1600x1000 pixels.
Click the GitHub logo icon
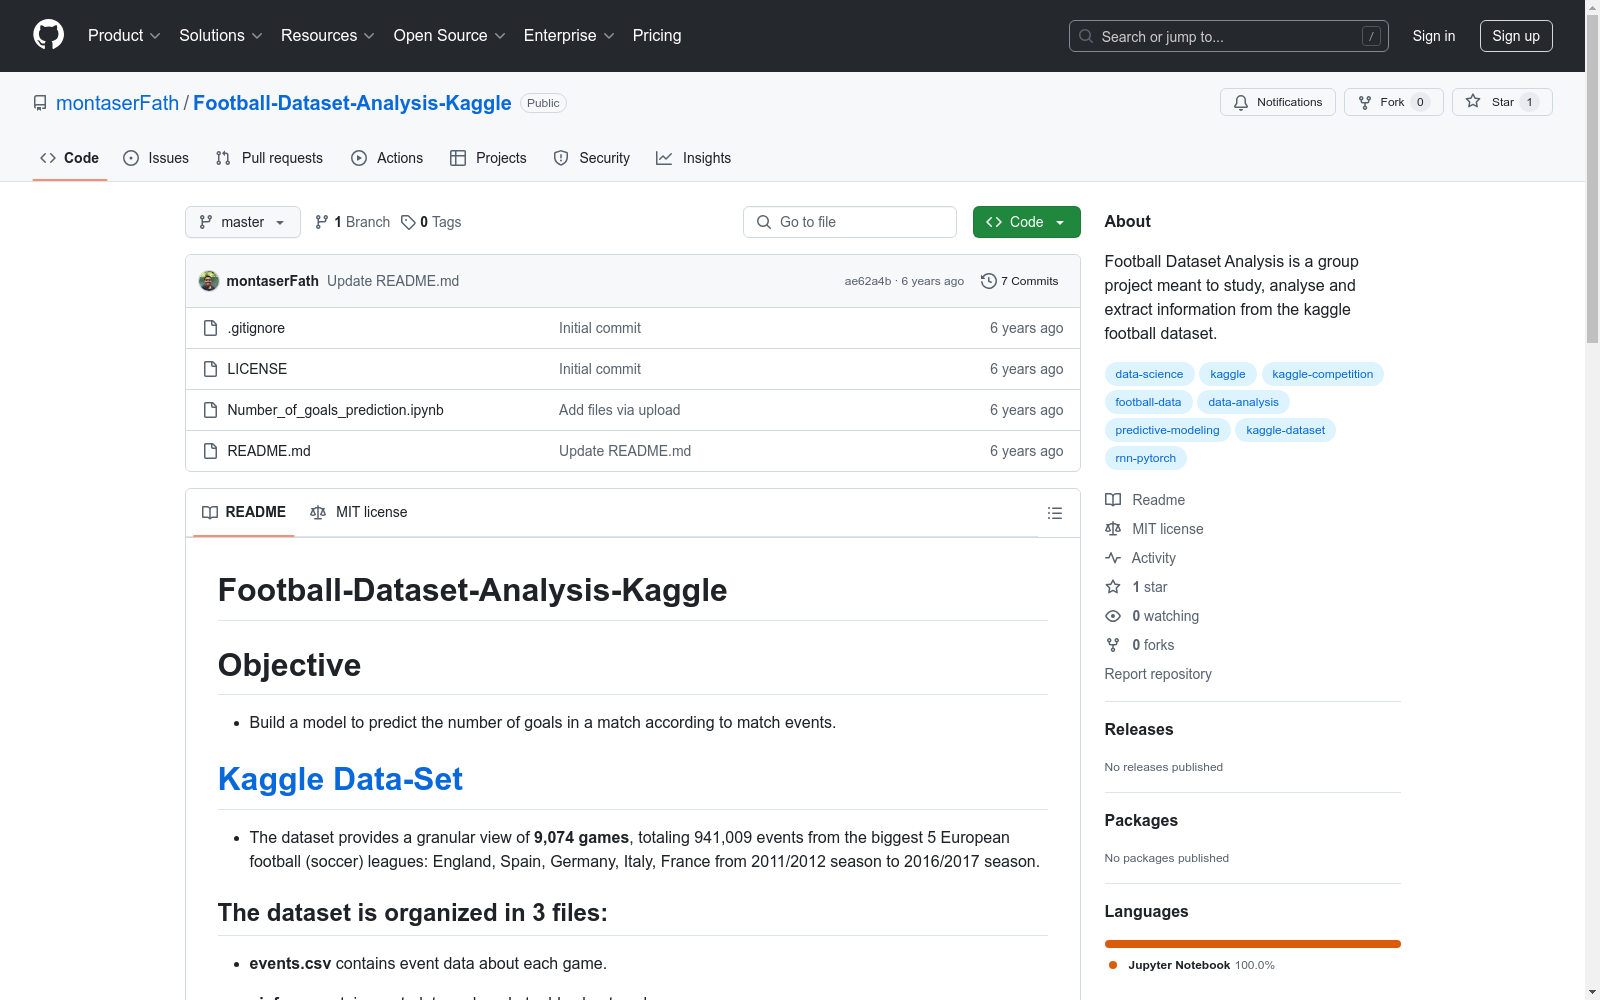tap(48, 35)
